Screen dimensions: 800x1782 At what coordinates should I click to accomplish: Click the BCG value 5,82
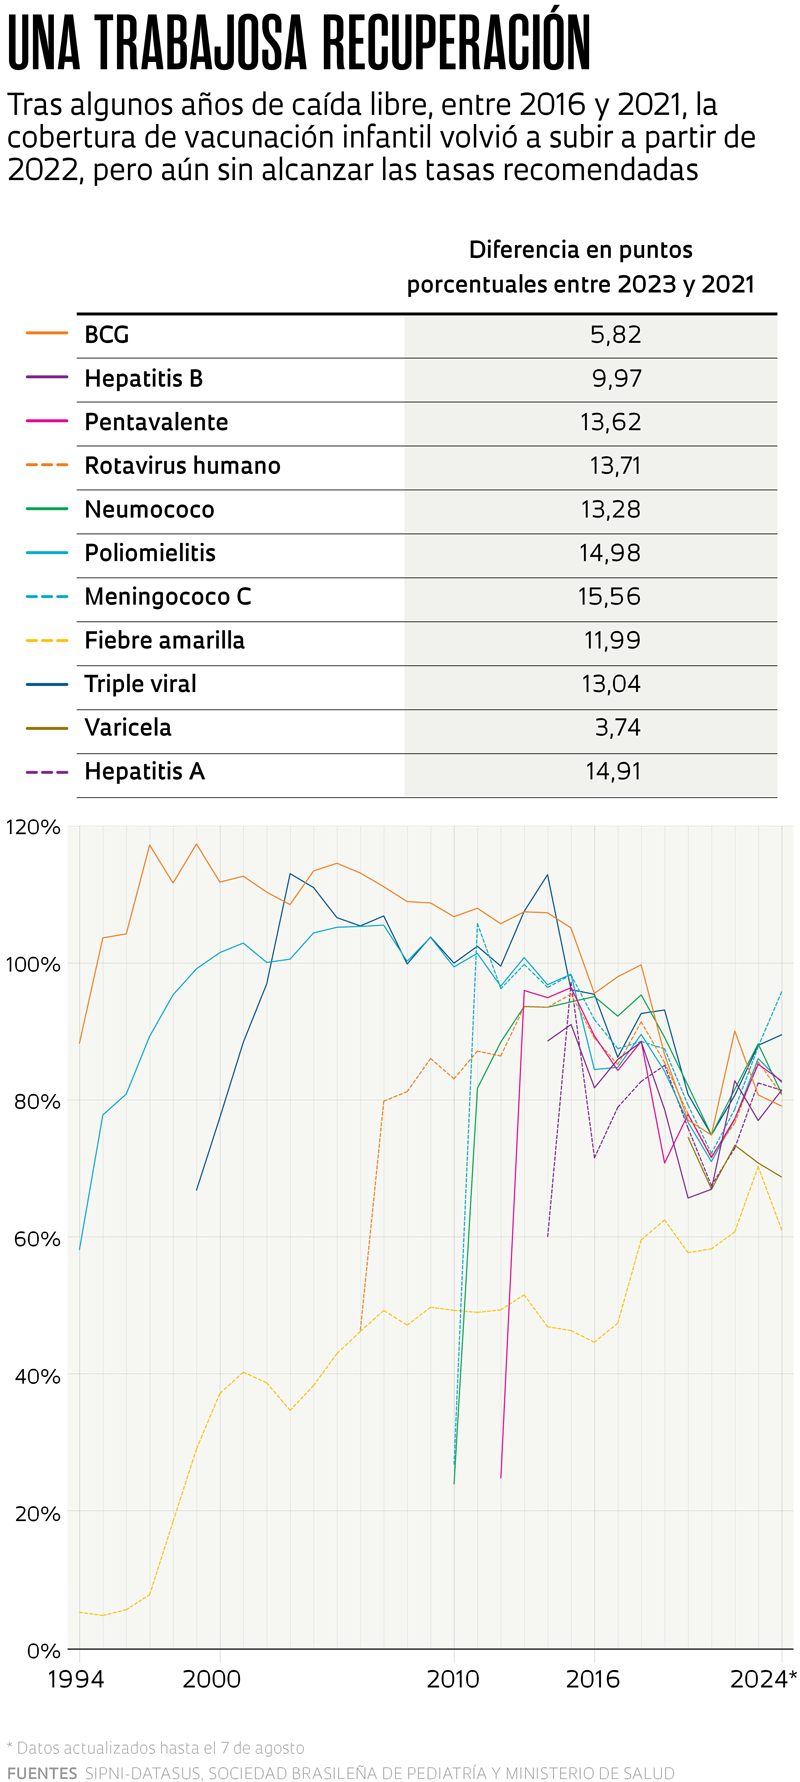pos(615,335)
